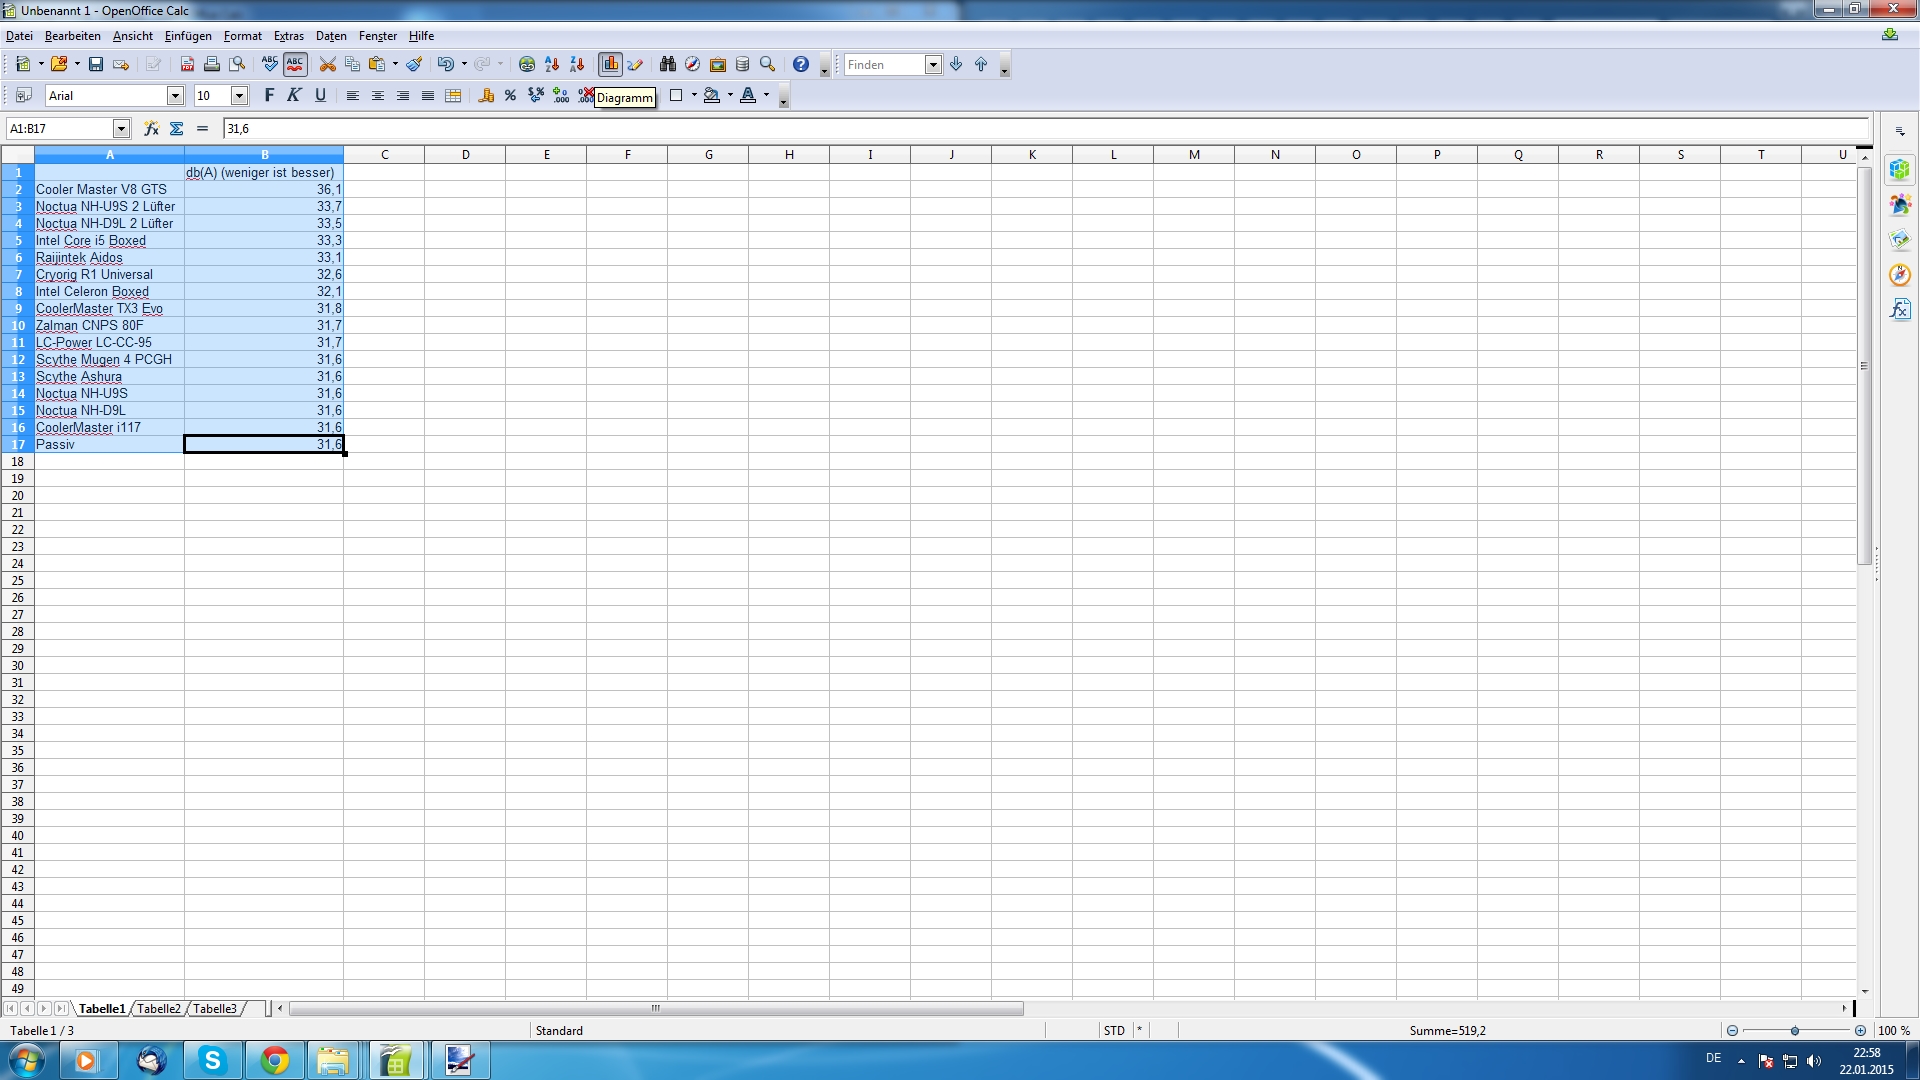Expand the font name dropdown
Viewport: 1920px width, 1080px height.
tap(175, 96)
